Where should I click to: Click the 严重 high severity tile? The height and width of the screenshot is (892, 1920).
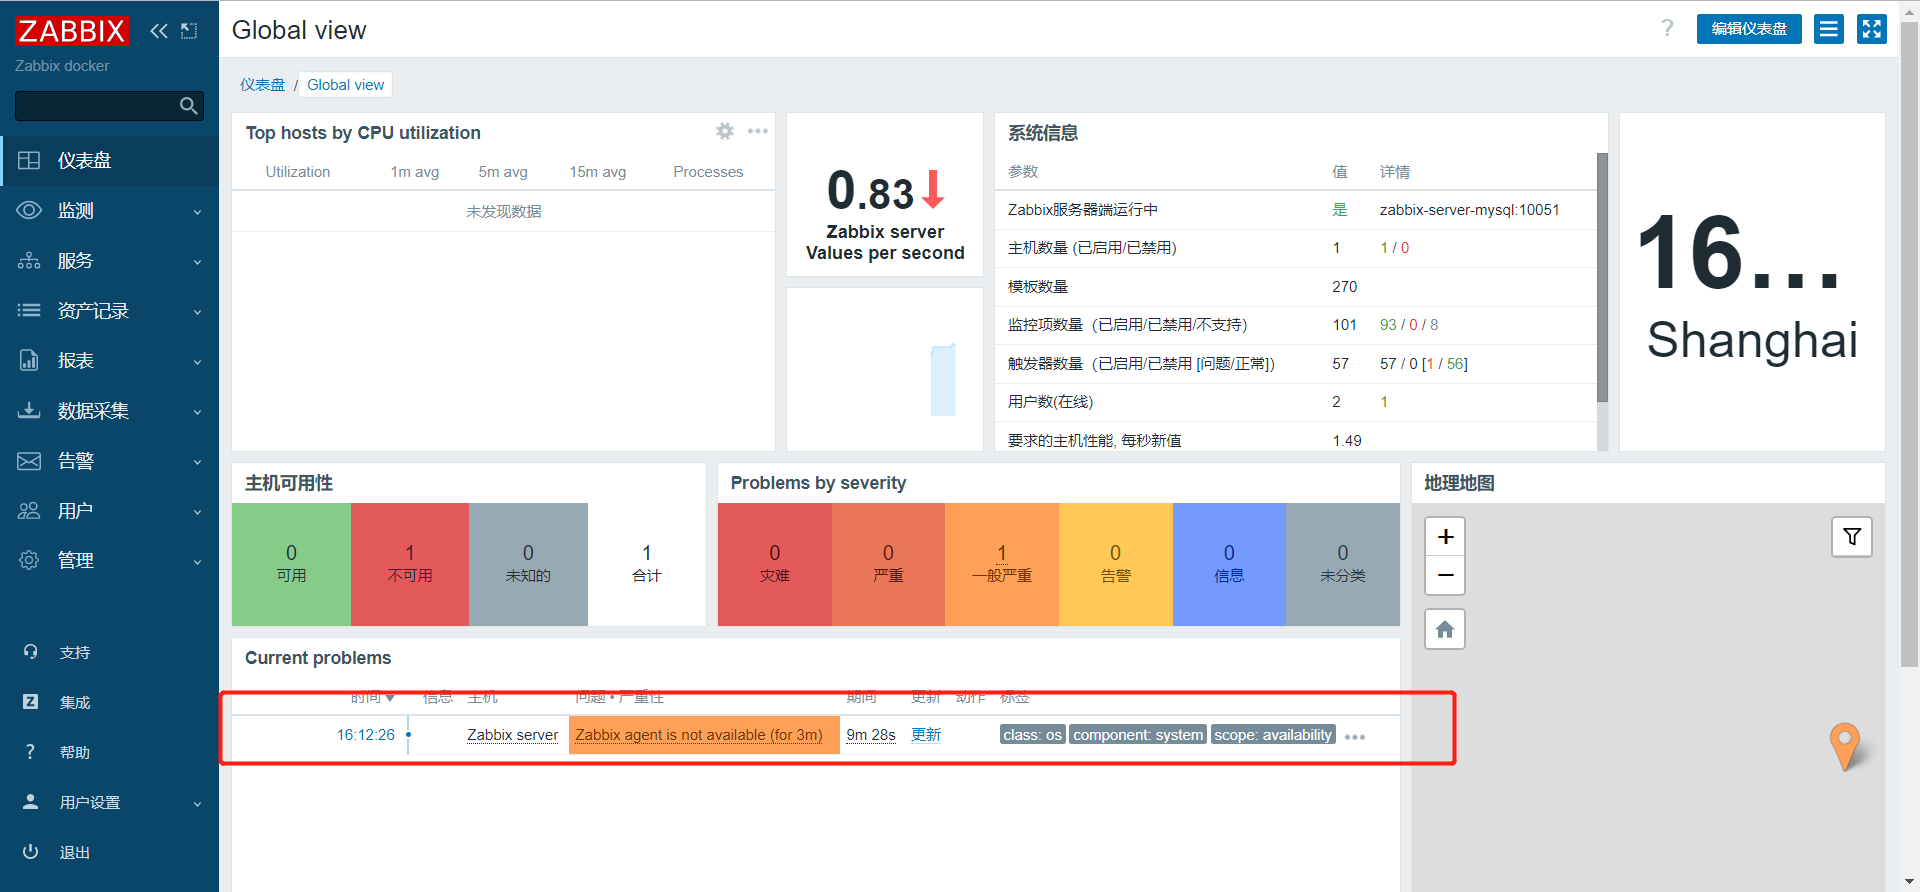[x=888, y=564]
